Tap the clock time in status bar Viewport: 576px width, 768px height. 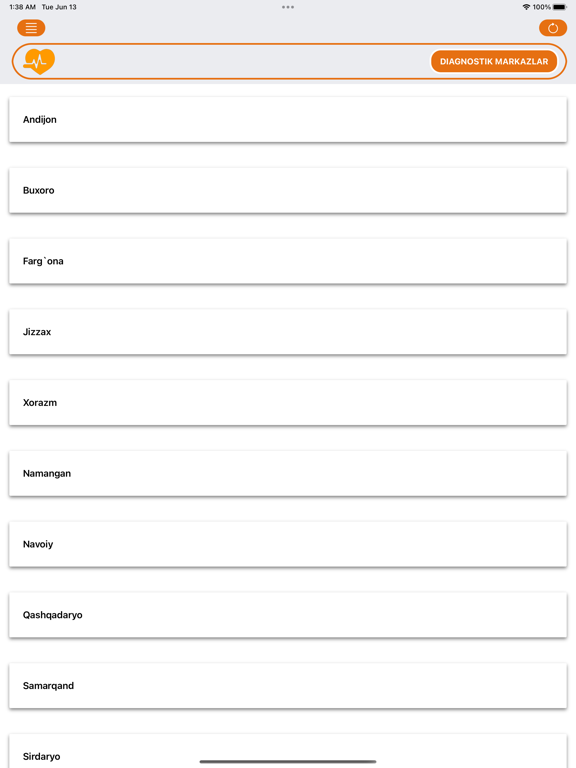tap(23, 7)
